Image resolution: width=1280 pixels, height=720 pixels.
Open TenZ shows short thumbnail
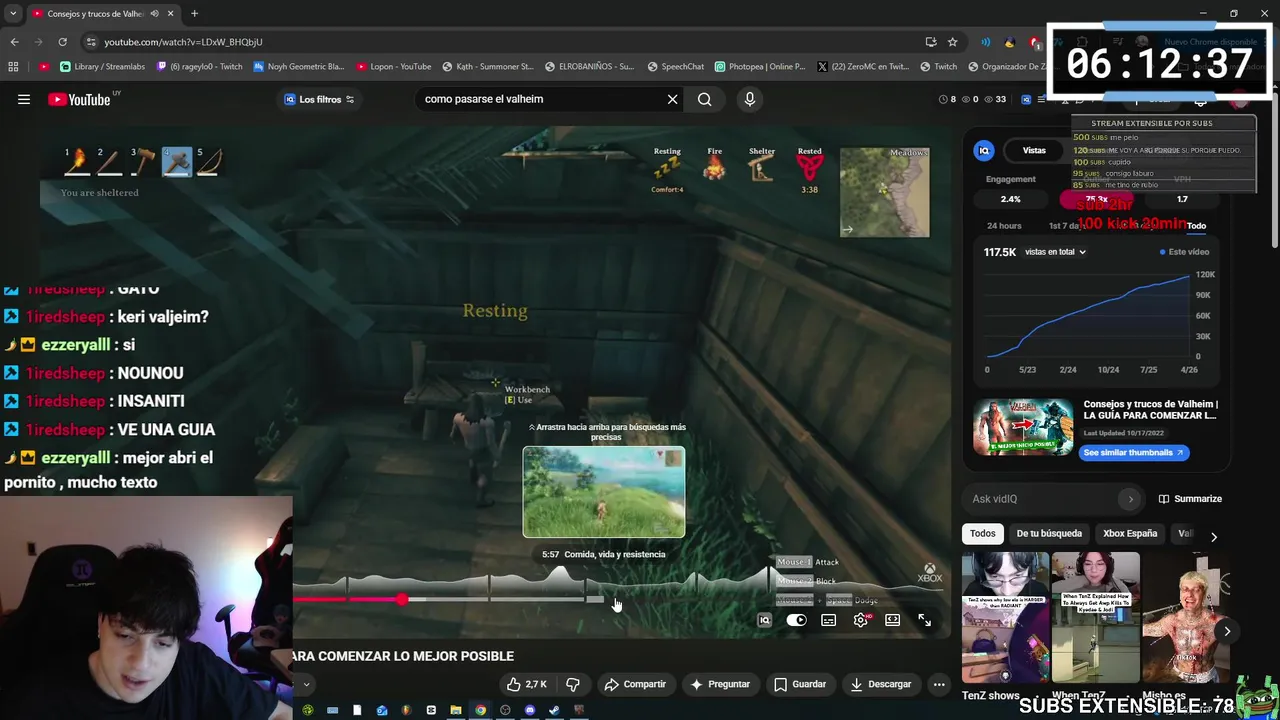(x=1005, y=617)
